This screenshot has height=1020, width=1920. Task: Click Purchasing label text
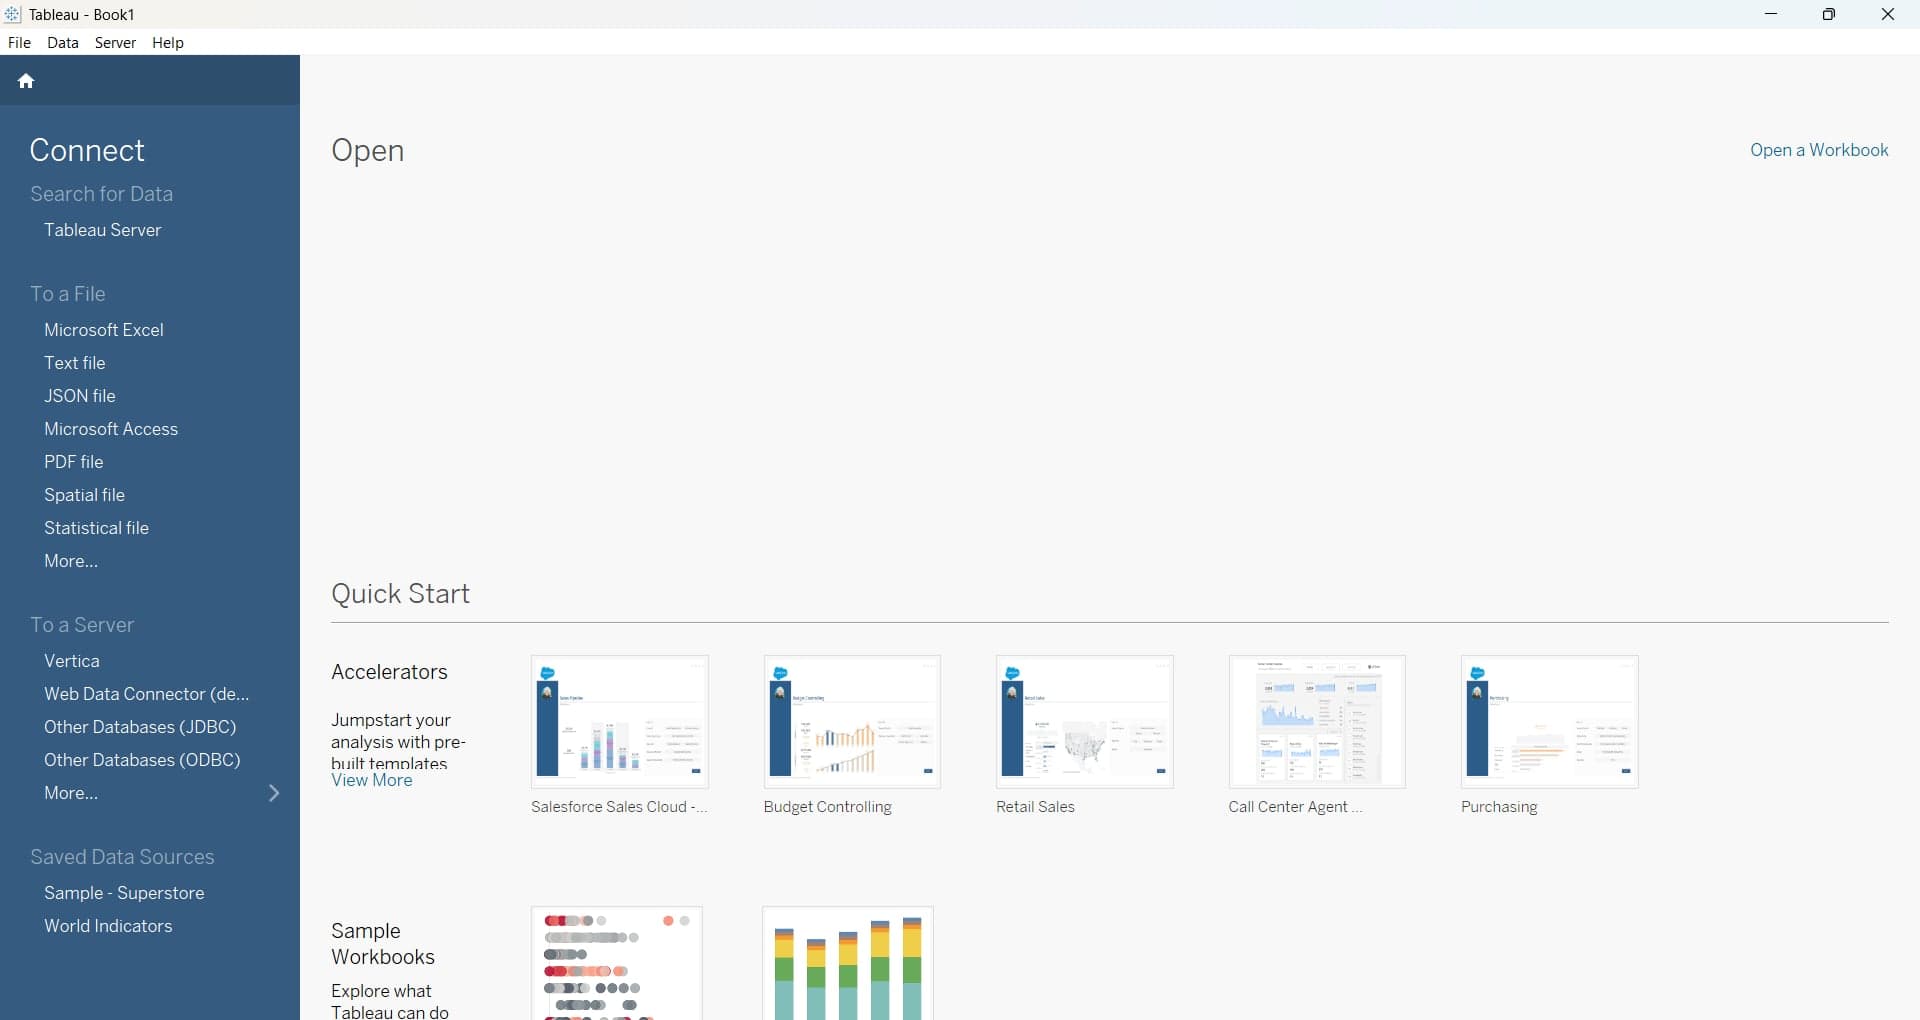pyautogui.click(x=1499, y=807)
